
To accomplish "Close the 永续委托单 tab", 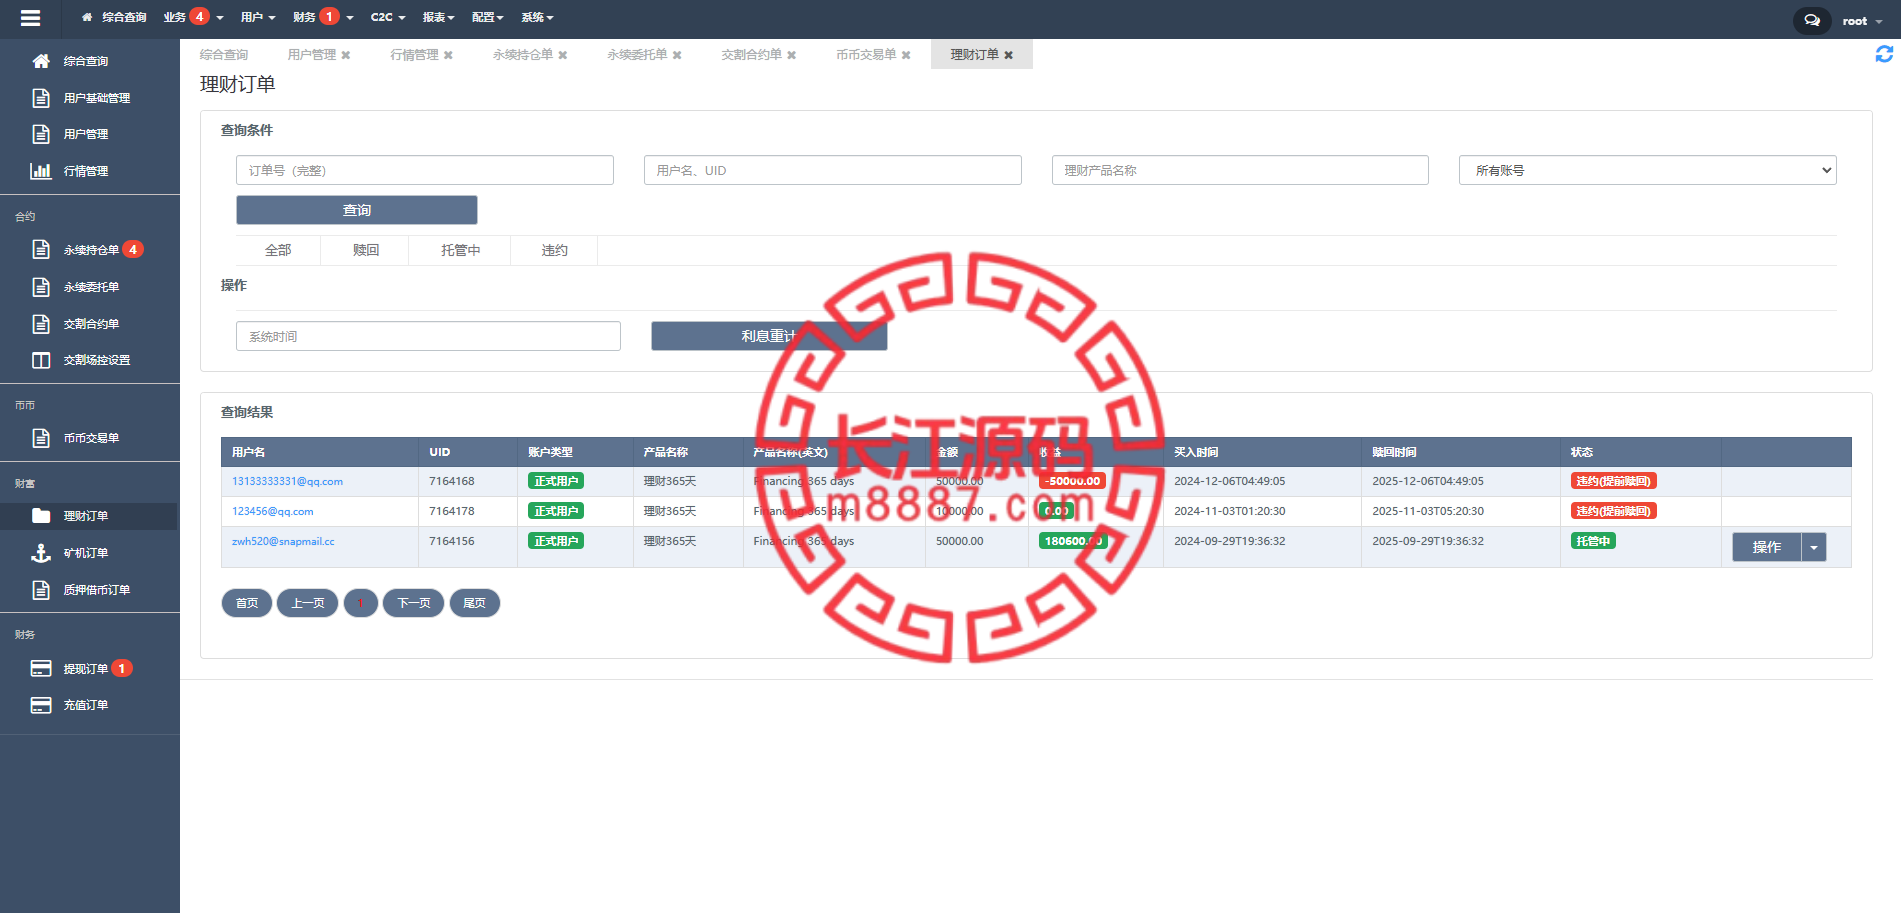I will [x=677, y=55].
